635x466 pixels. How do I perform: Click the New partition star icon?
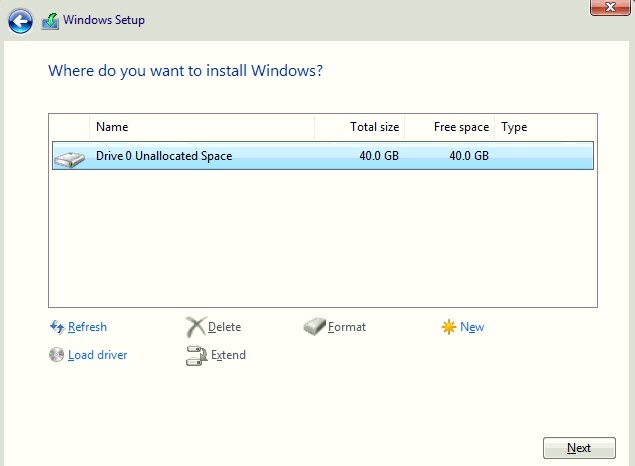coord(449,327)
